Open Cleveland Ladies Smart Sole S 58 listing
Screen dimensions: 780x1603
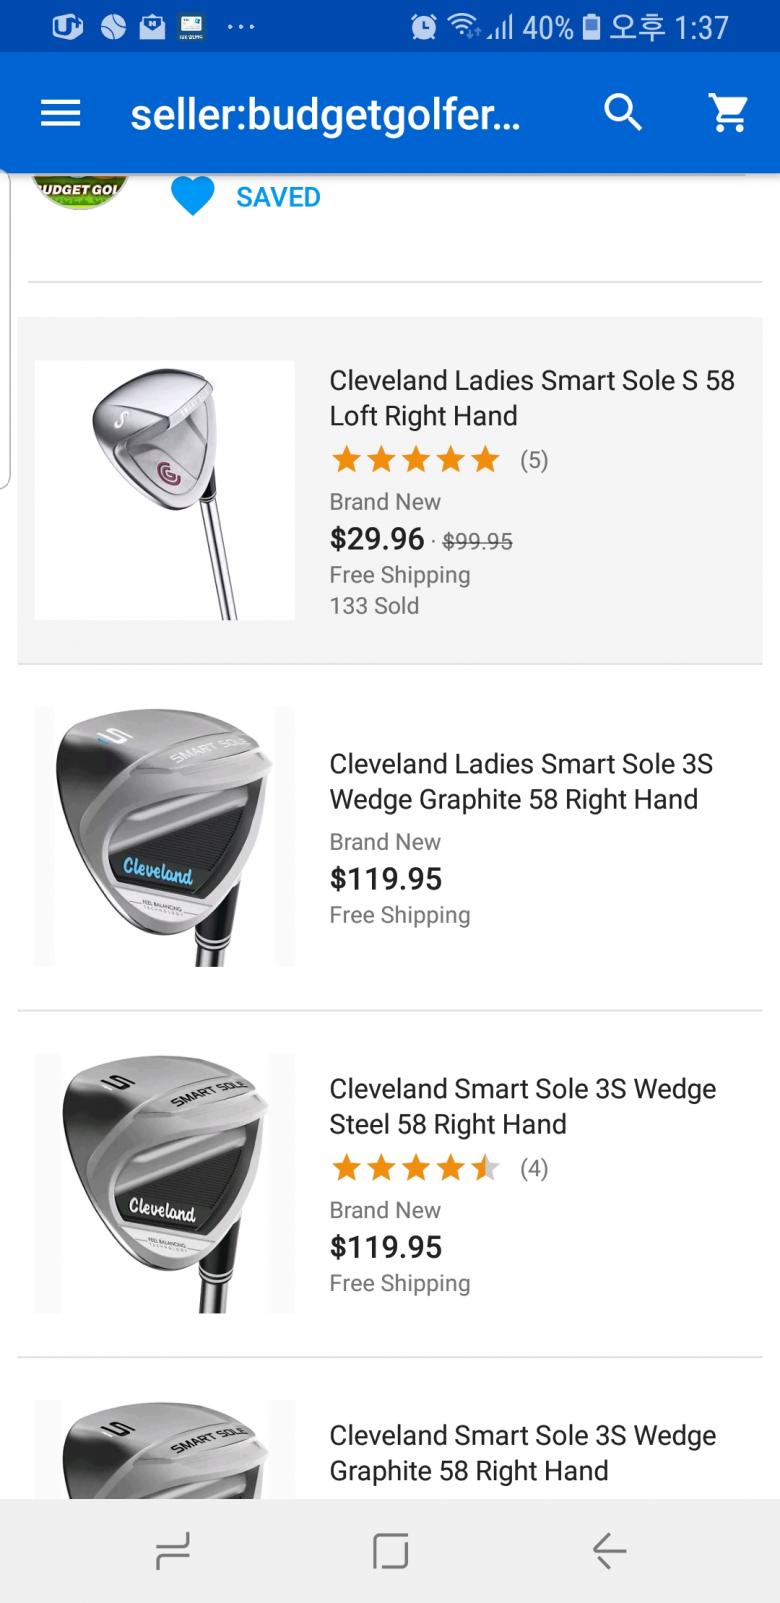[x=531, y=398]
